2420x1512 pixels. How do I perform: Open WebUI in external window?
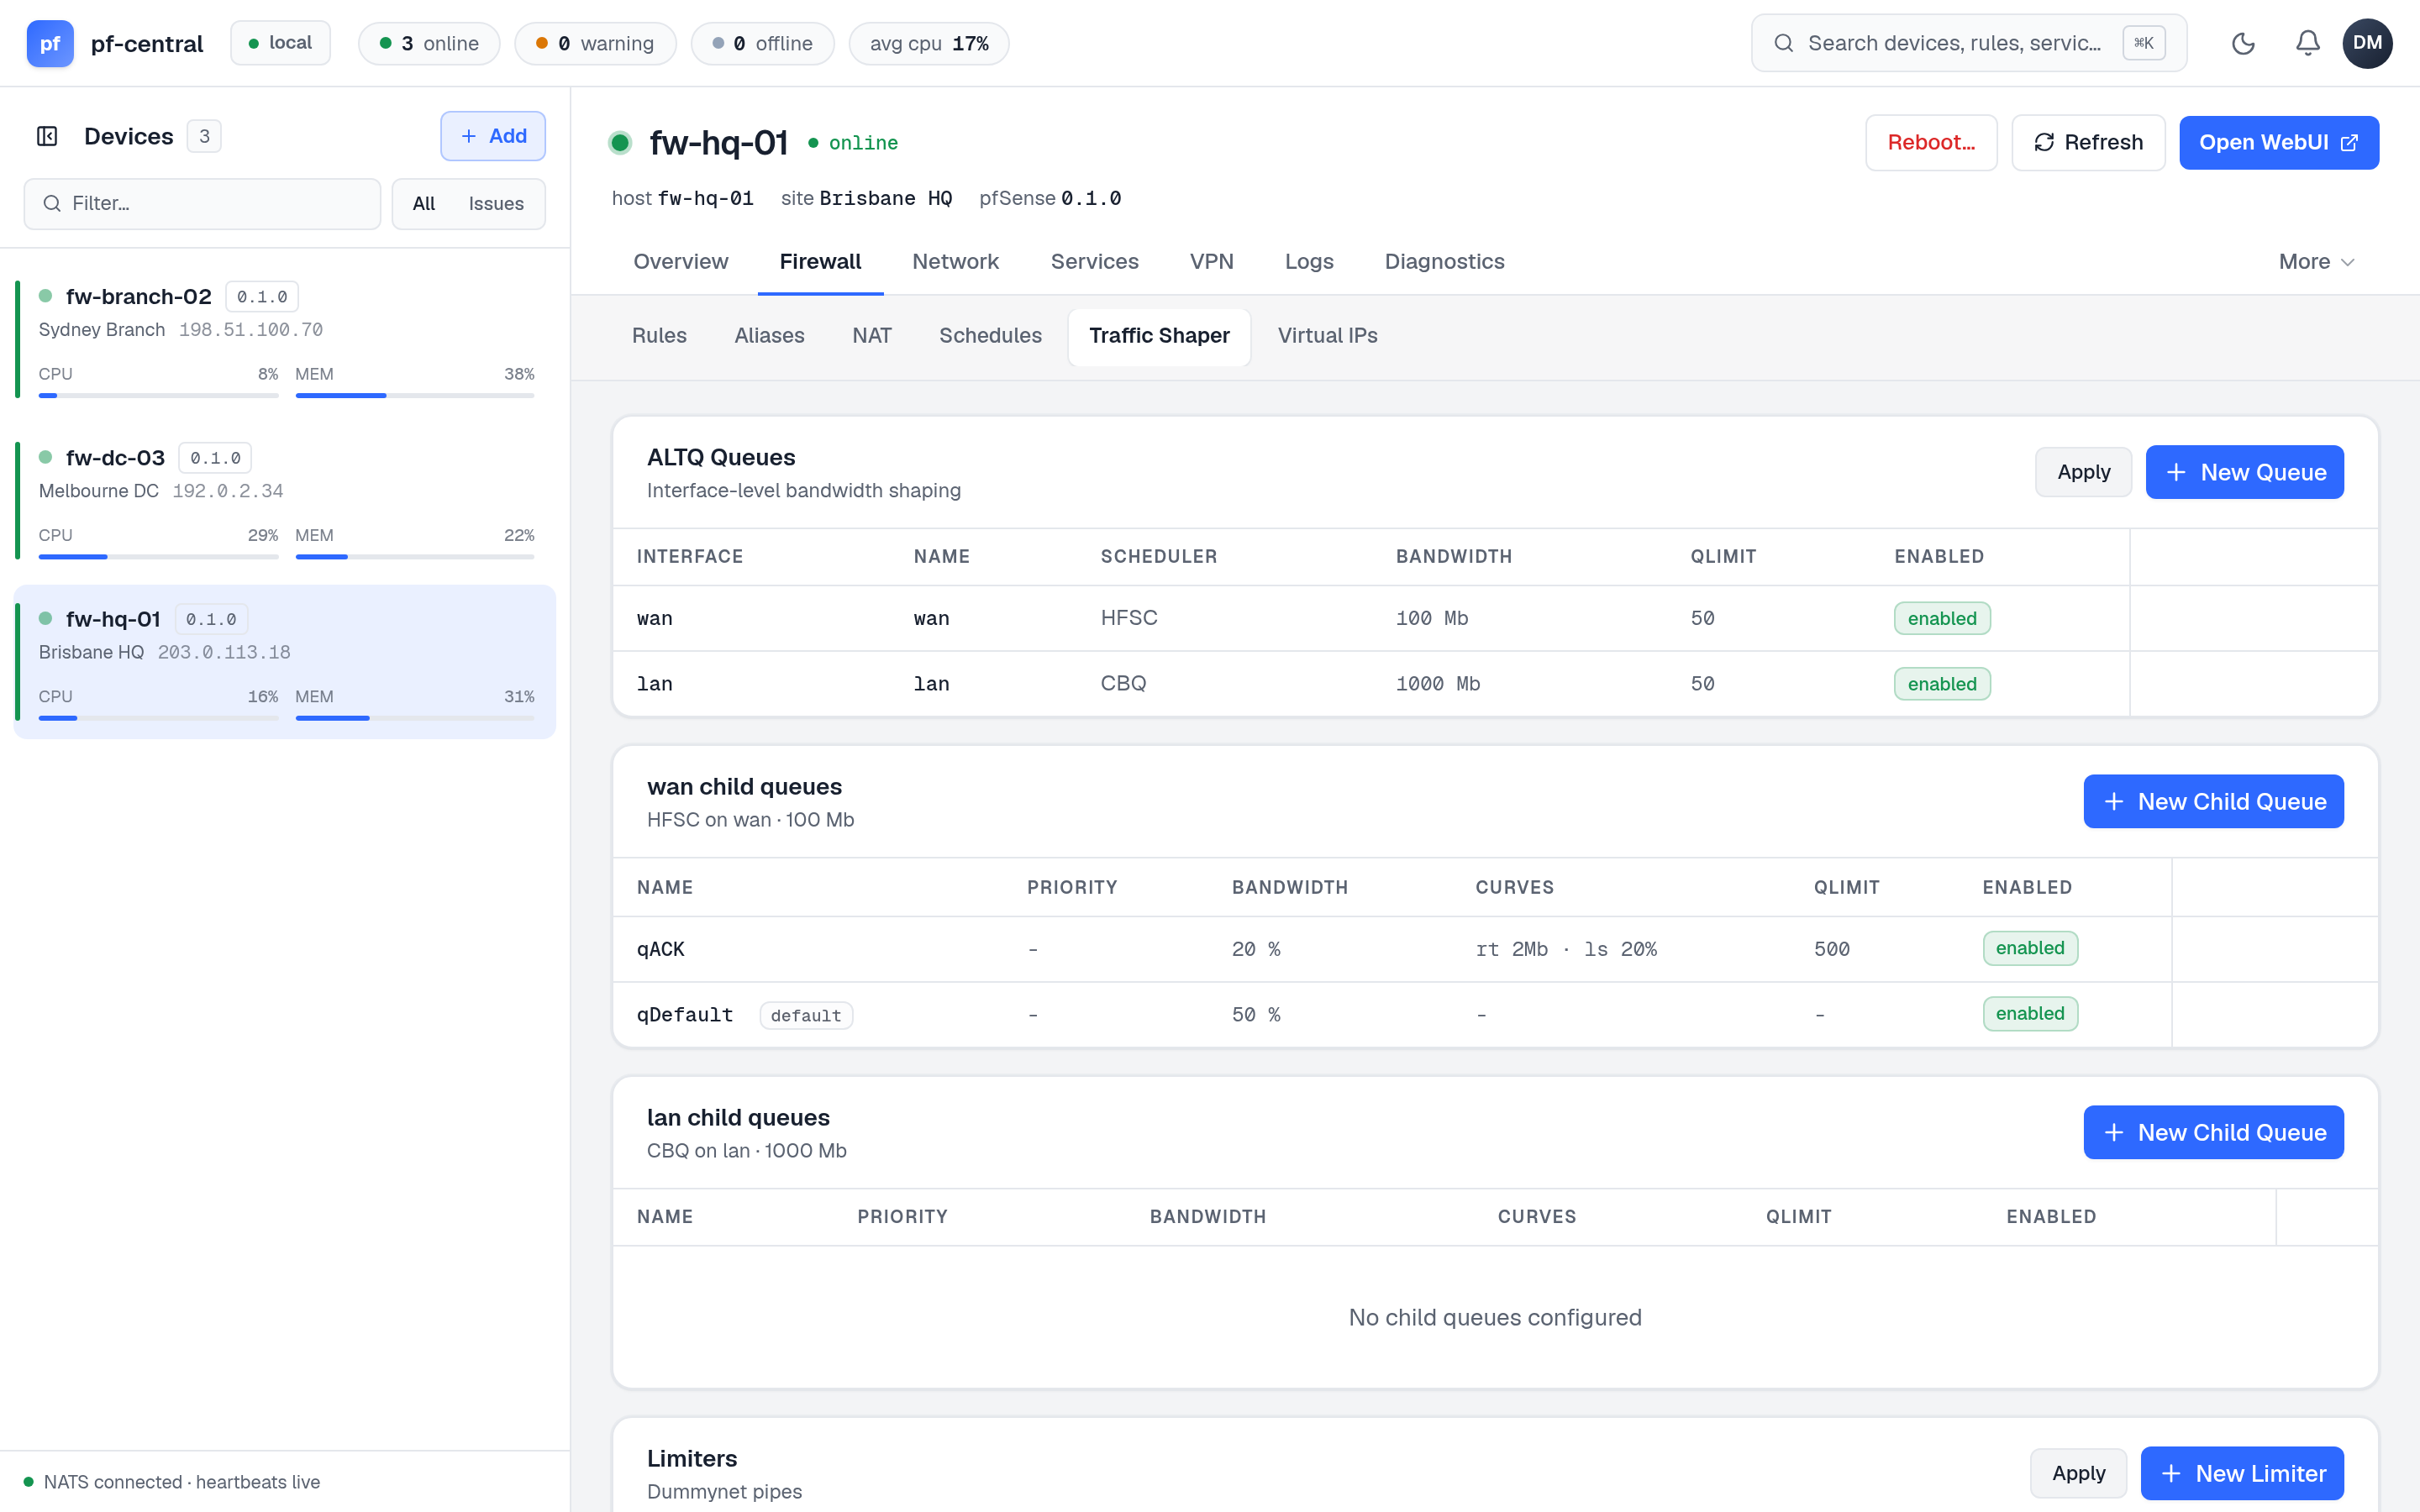pyautogui.click(x=2279, y=143)
